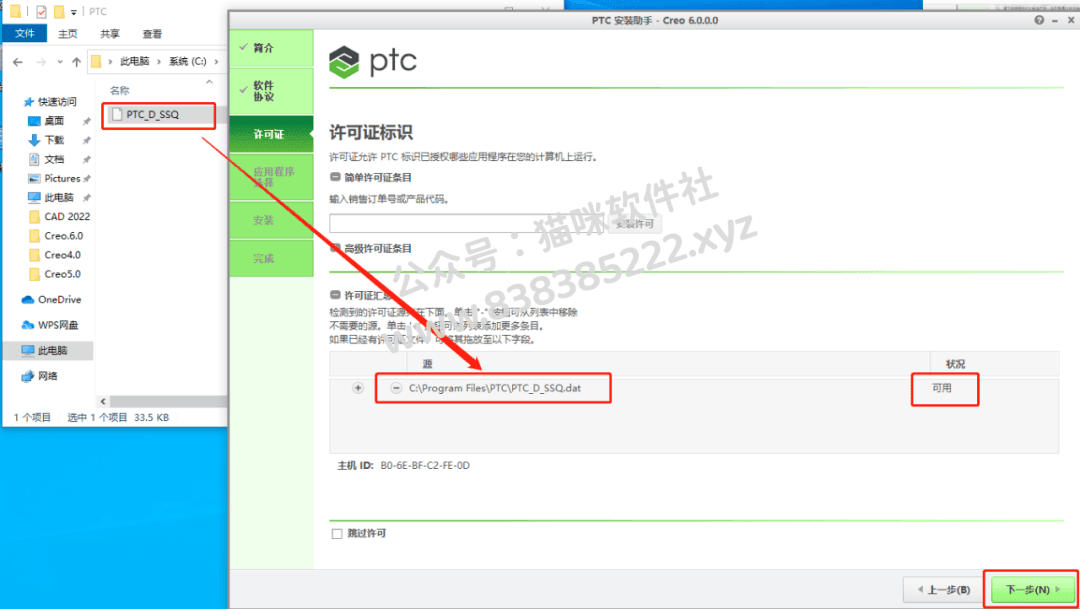The image size is (1080, 609).
Task: Click the 状况 column header
Action: 955,364
